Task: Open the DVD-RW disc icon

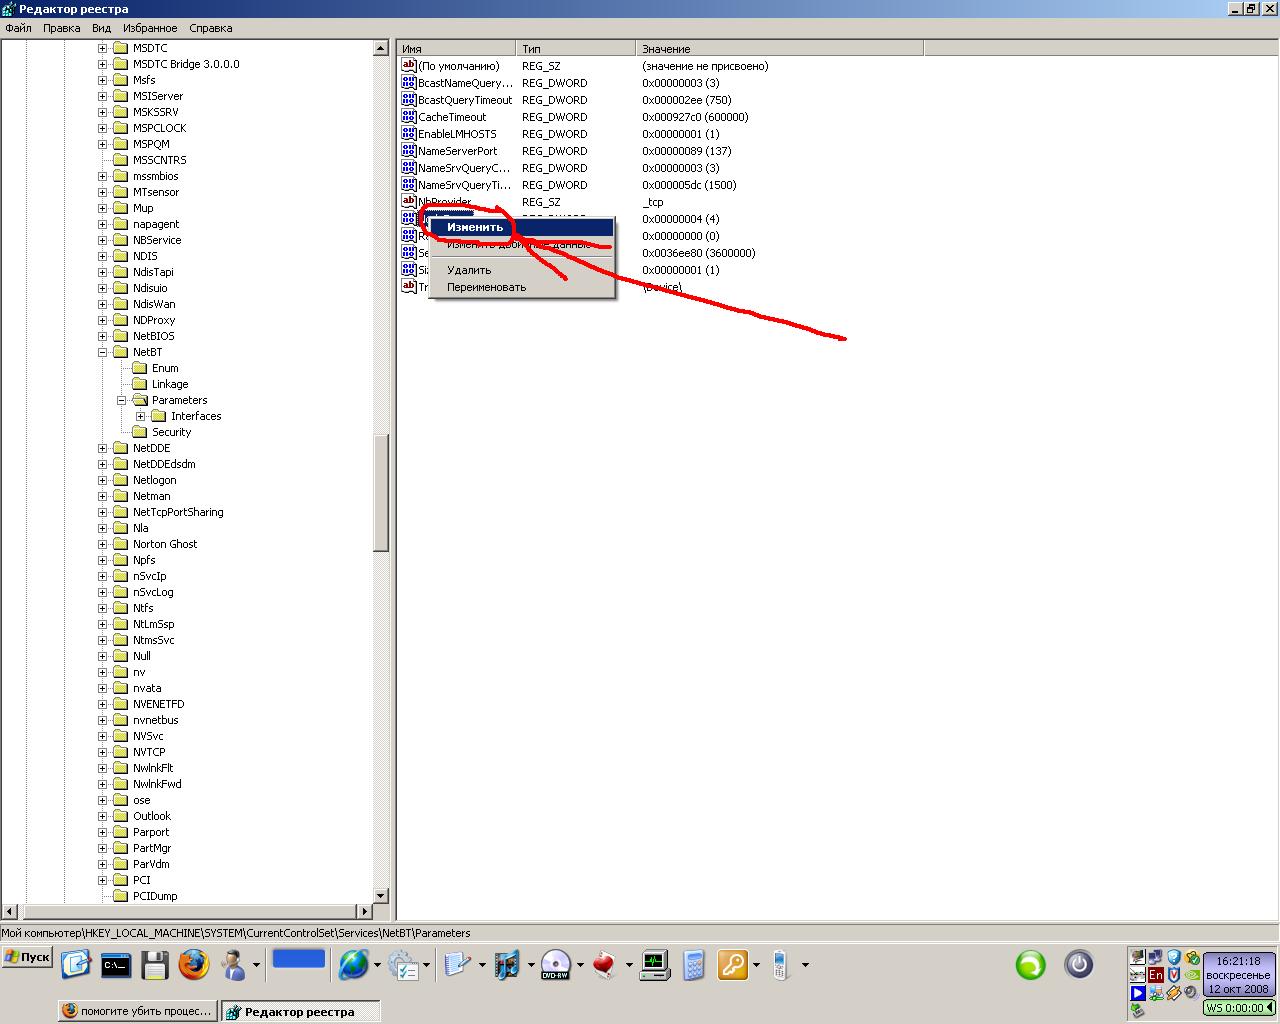Action: click(555, 965)
